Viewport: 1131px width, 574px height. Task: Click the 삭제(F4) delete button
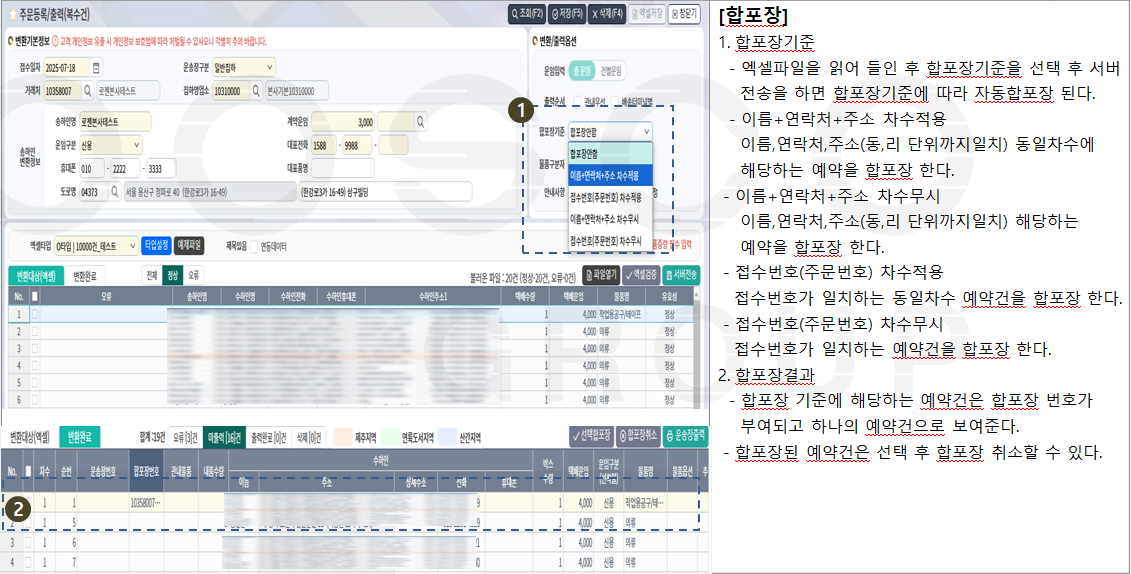point(607,13)
